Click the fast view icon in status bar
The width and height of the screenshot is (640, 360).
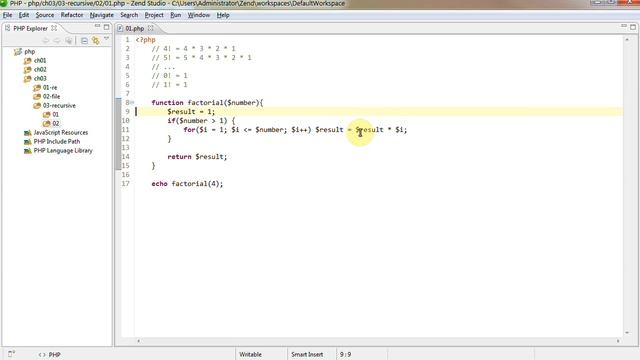(x=11, y=353)
